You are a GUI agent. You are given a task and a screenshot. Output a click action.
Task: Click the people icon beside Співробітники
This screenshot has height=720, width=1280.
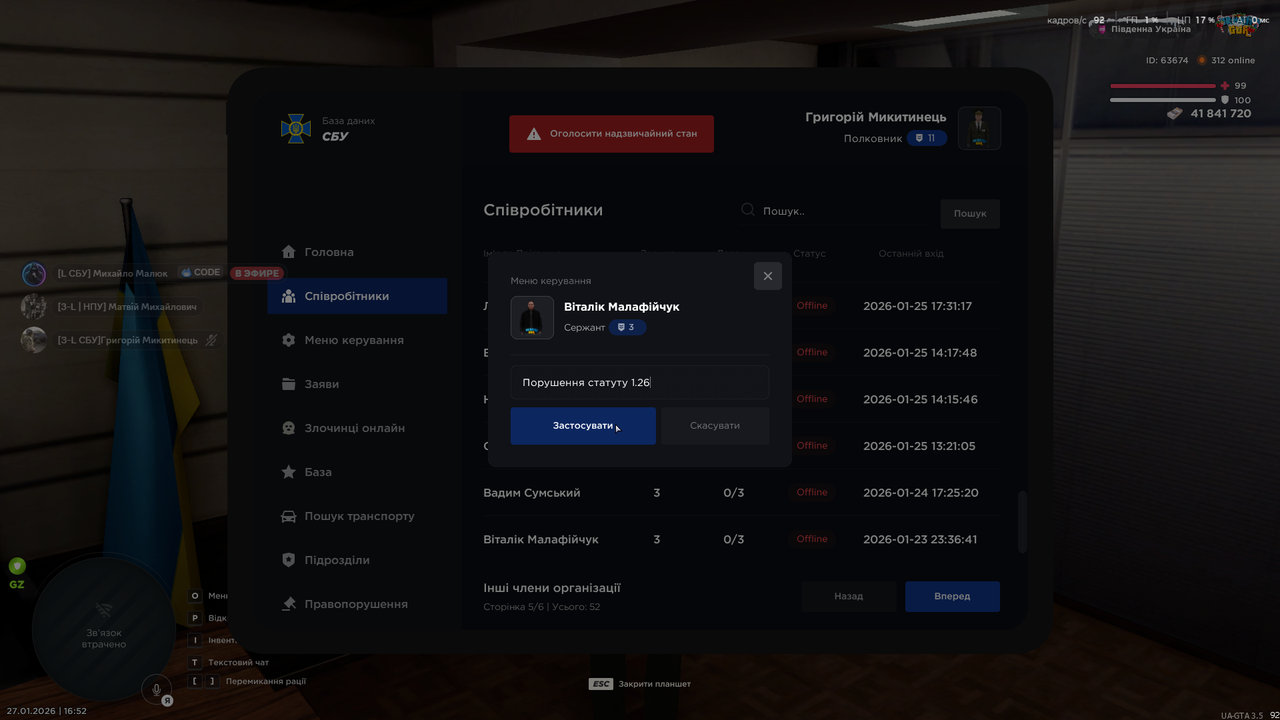tap(288, 296)
